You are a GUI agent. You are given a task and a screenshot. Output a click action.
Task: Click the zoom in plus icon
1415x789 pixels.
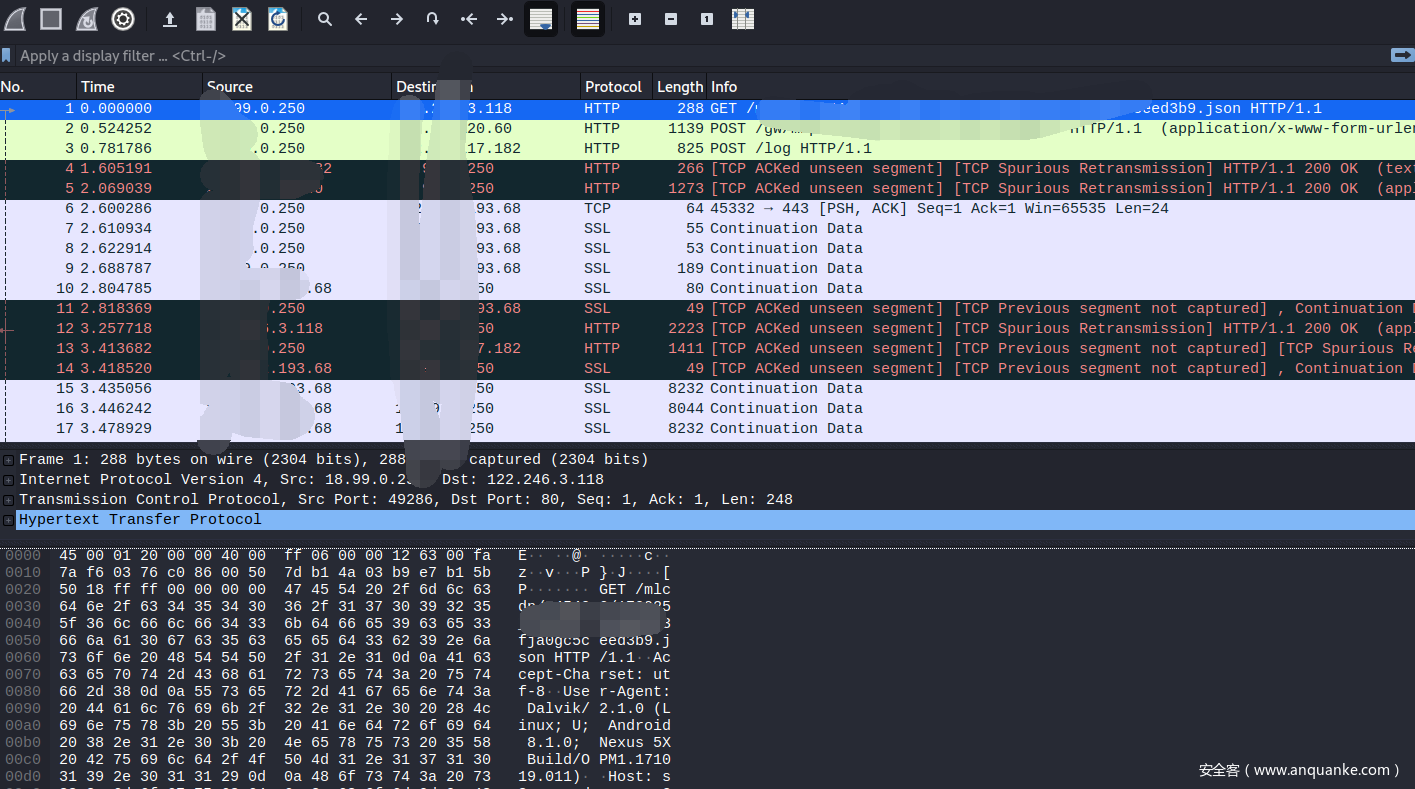coord(635,18)
